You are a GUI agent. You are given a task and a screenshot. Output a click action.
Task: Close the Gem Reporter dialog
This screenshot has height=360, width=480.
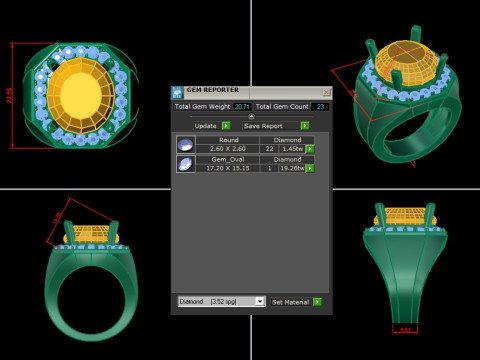326,92
